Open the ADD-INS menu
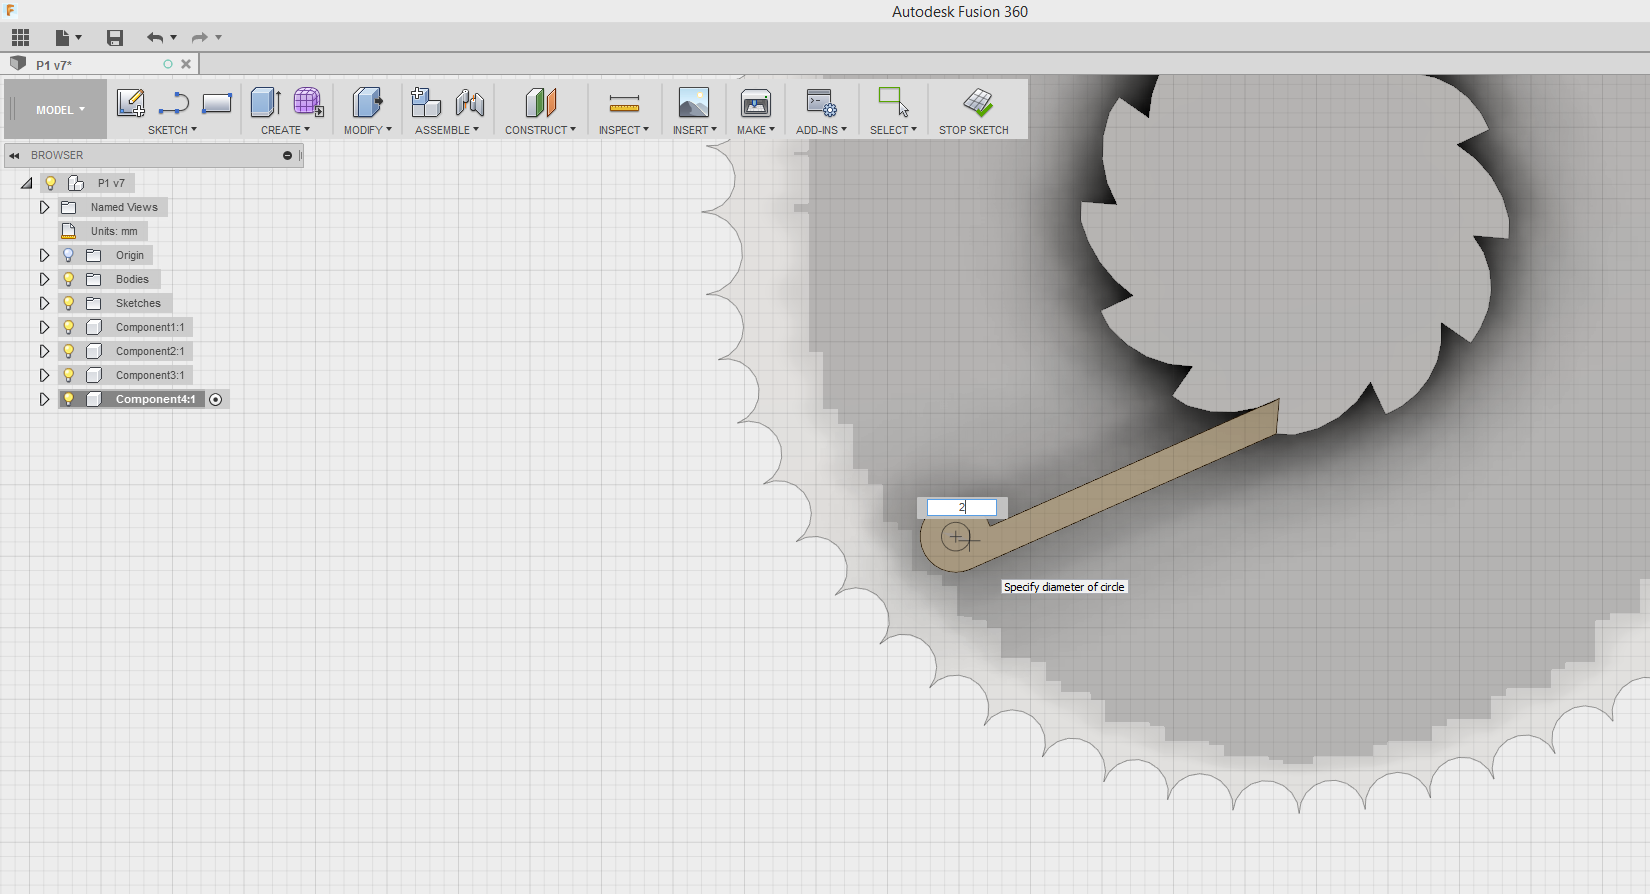Screen dimensions: 1650x894 coord(821,130)
